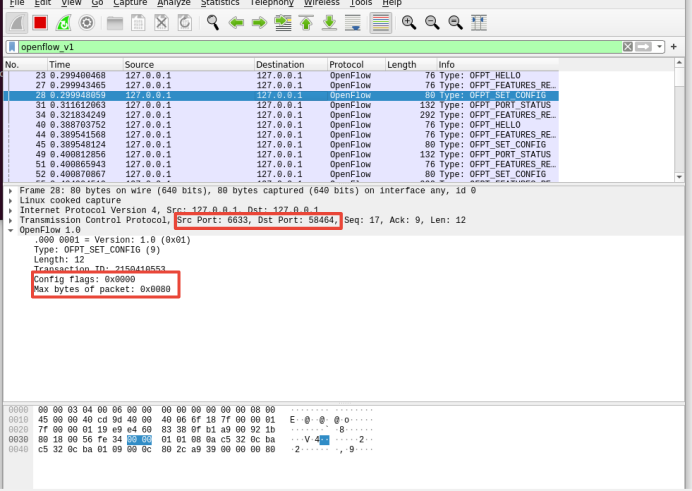Toggle auto-scroll during live capture
The height and width of the screenshot is (491, 692).
coord(353,22)
